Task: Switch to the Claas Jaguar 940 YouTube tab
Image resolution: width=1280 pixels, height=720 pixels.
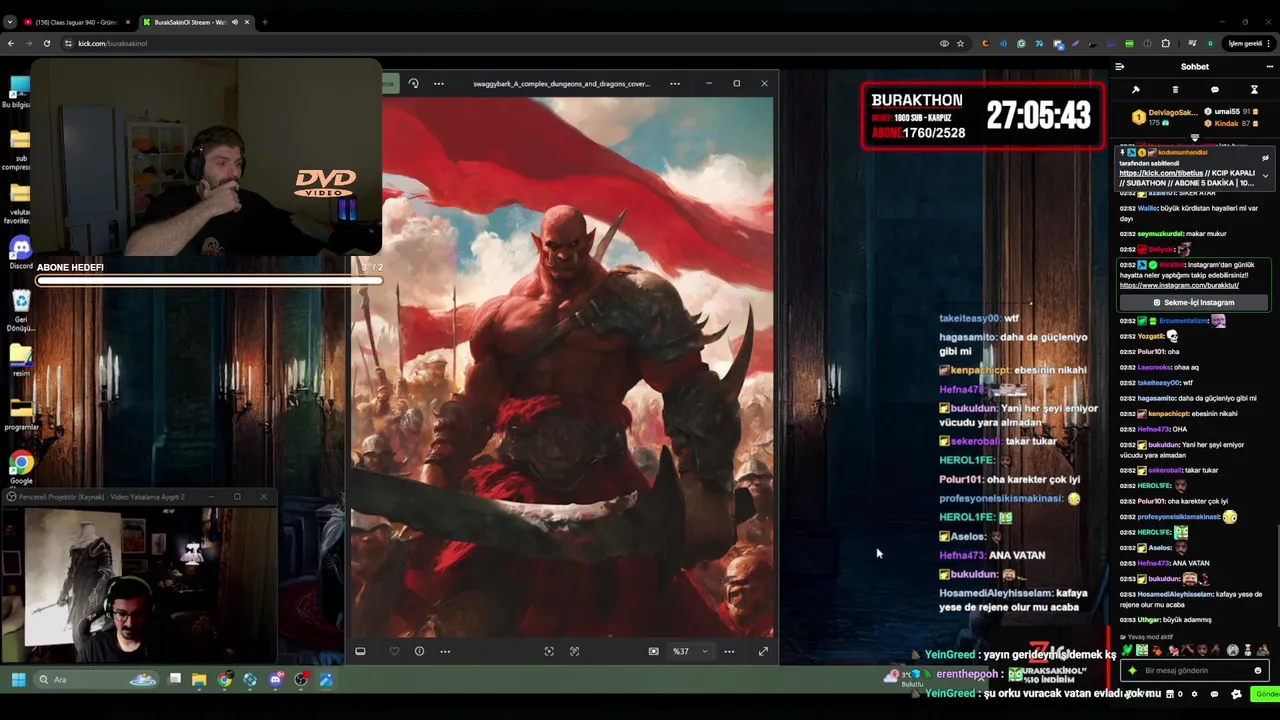Action: 76,22
